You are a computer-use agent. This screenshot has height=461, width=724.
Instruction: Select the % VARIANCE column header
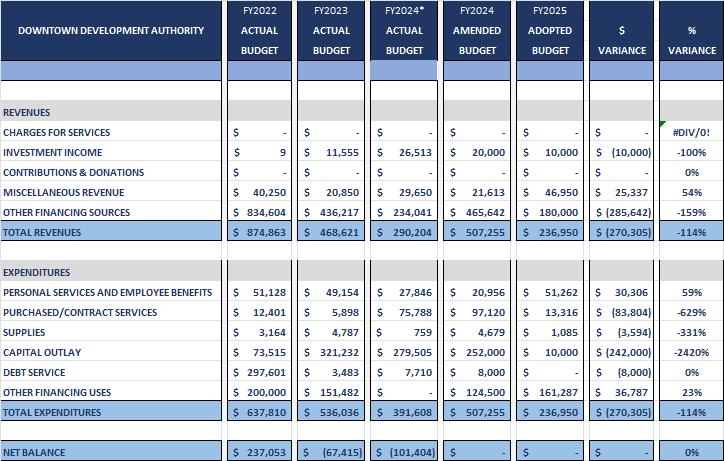click(x=692, y=30)
